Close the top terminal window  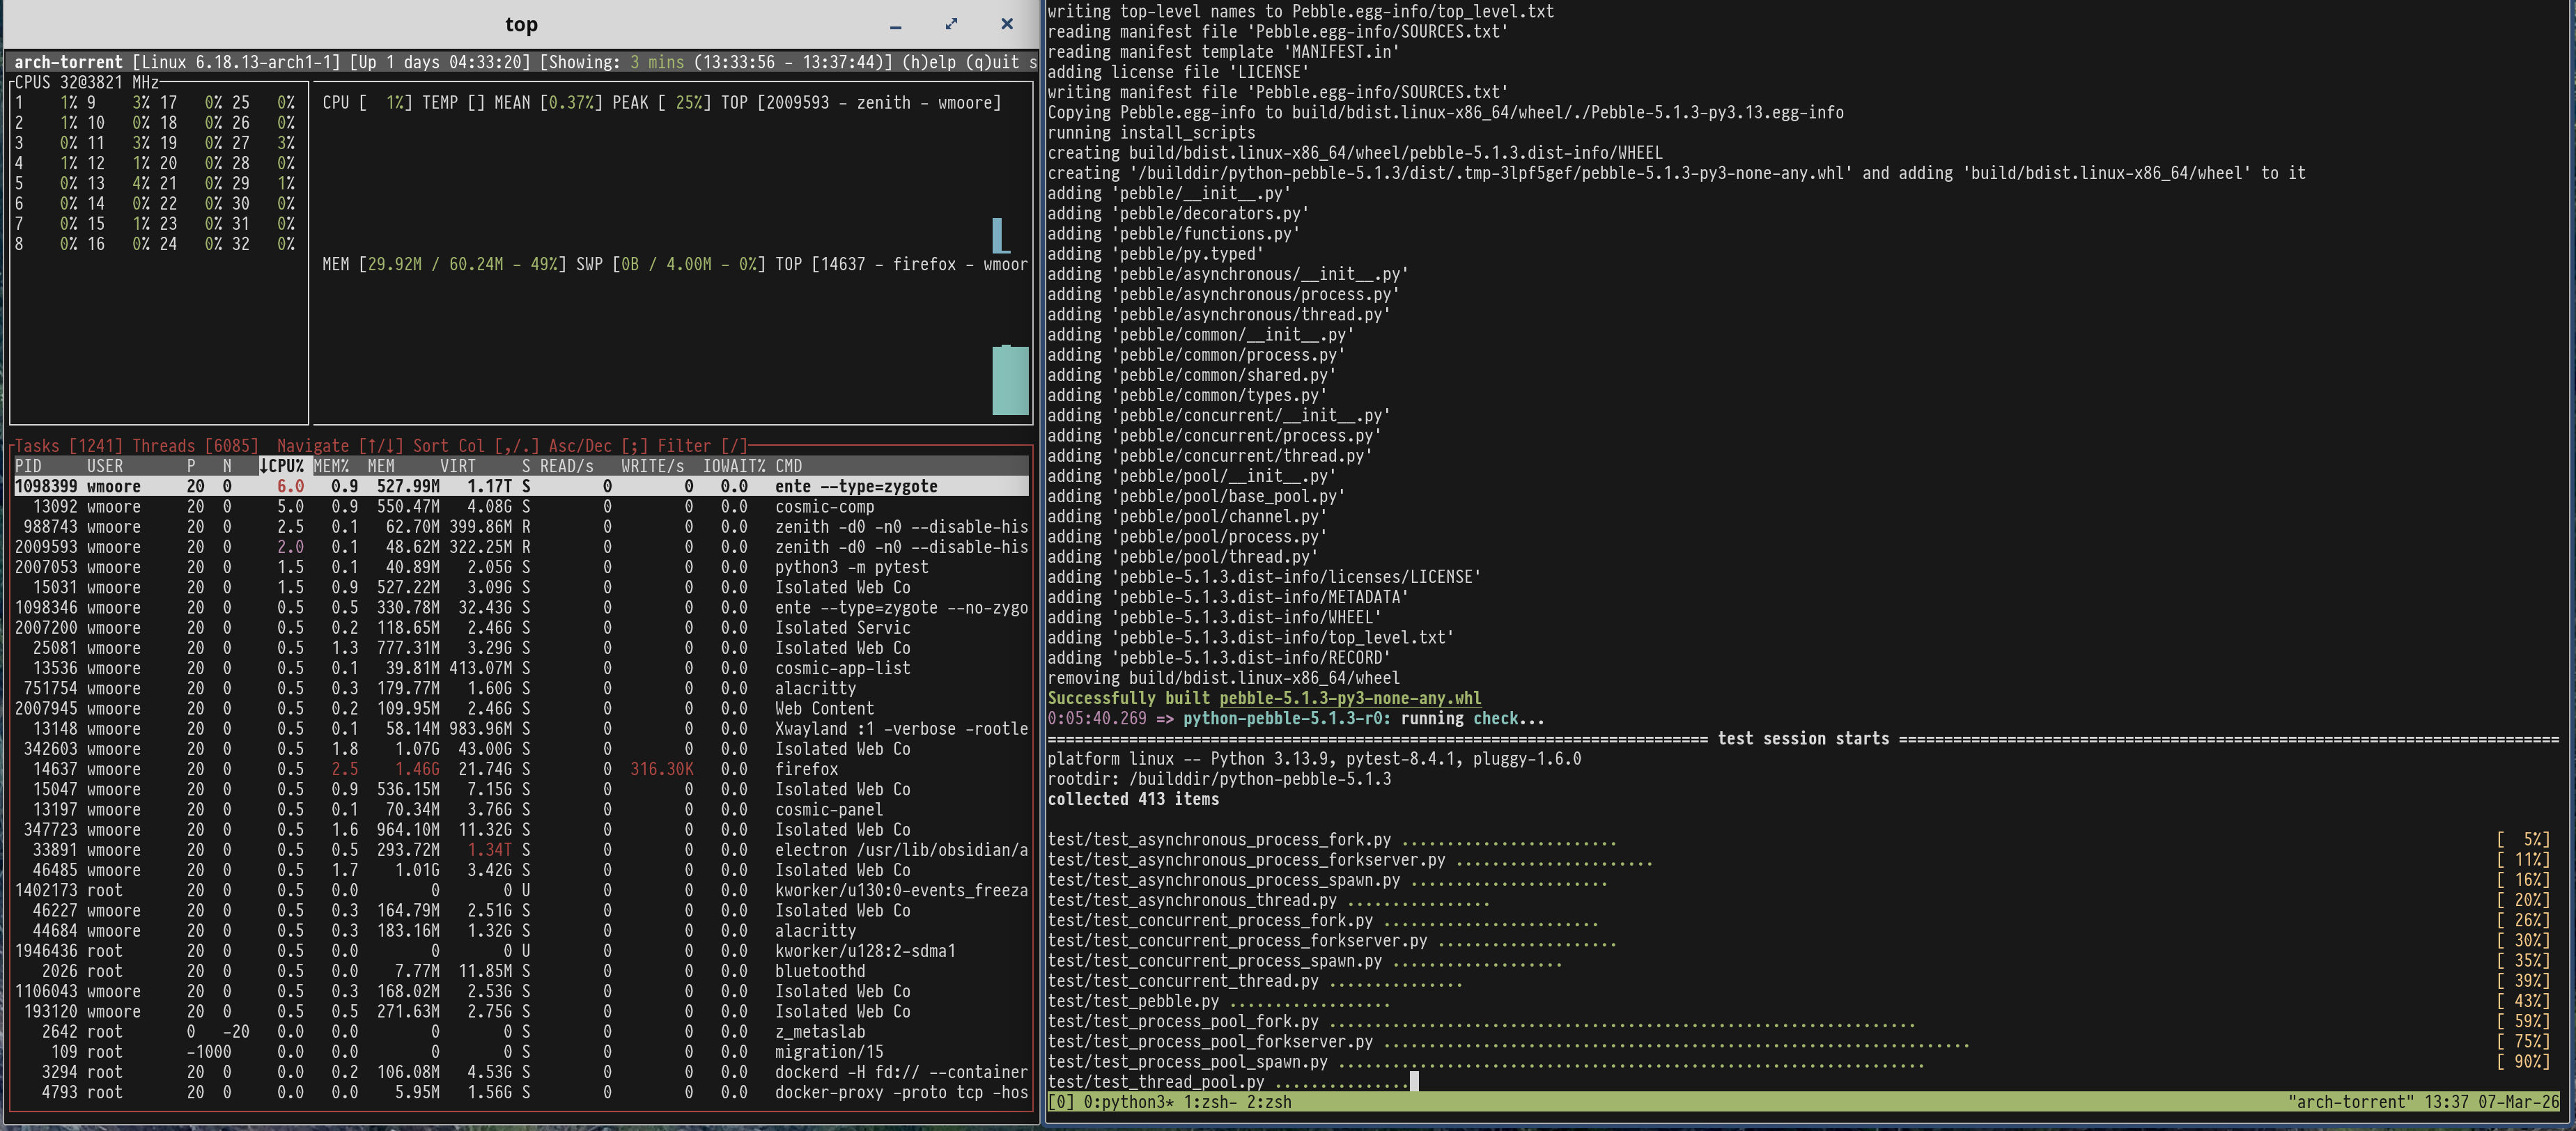pyautogui.click(x=1007, y=24)
